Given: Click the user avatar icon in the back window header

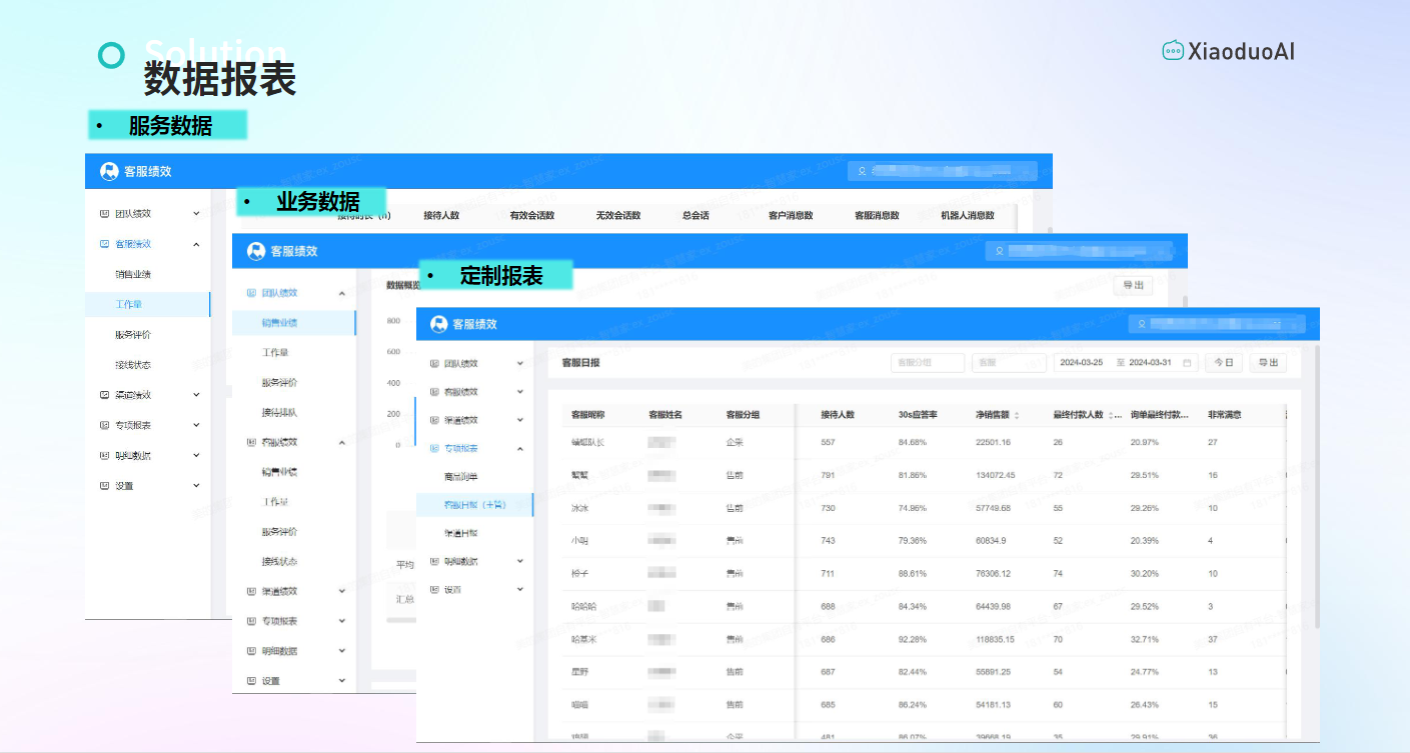Looking at the screenshot, I should click(x=861, y=171).
